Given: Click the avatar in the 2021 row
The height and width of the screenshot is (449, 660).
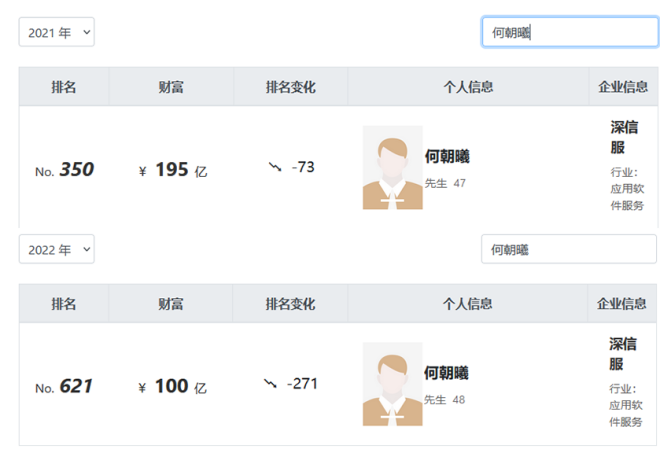Looking at the screenshot, I should (x=392, y=167).
